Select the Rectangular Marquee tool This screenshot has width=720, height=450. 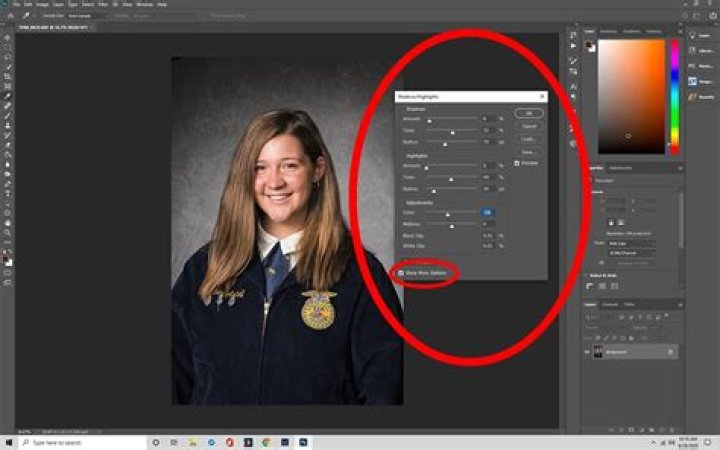[x=8, y=47]
